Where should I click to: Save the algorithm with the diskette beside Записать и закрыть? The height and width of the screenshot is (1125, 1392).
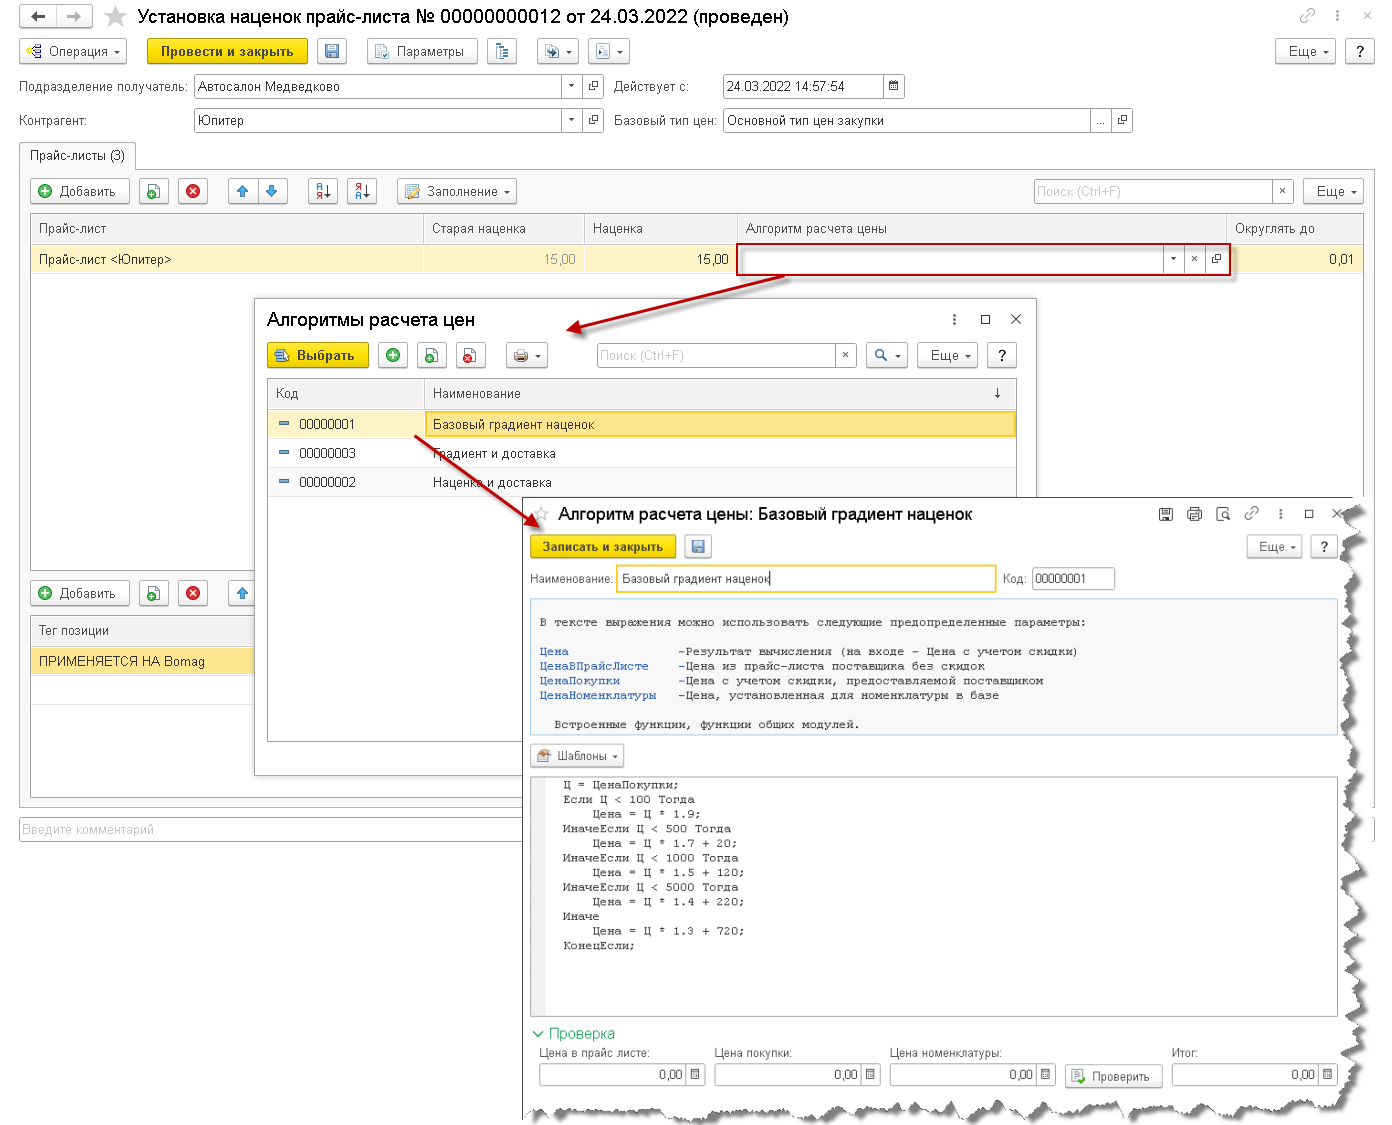698,547
